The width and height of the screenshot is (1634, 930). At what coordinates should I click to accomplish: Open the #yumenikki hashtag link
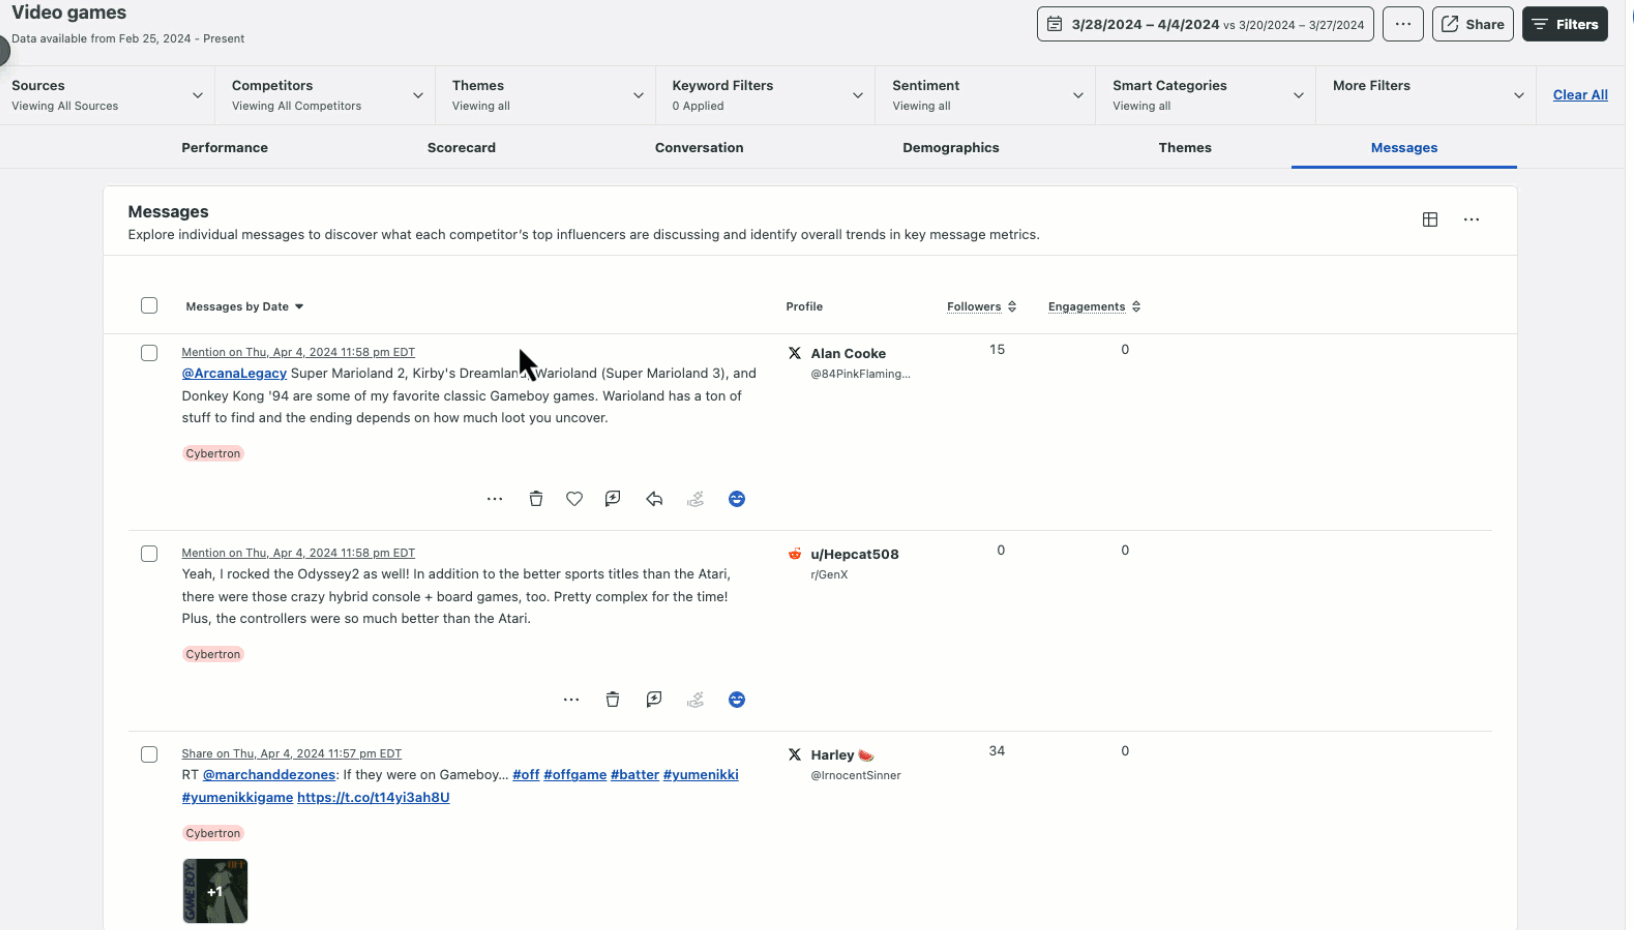pyautogui.click(x=701, y=775)
